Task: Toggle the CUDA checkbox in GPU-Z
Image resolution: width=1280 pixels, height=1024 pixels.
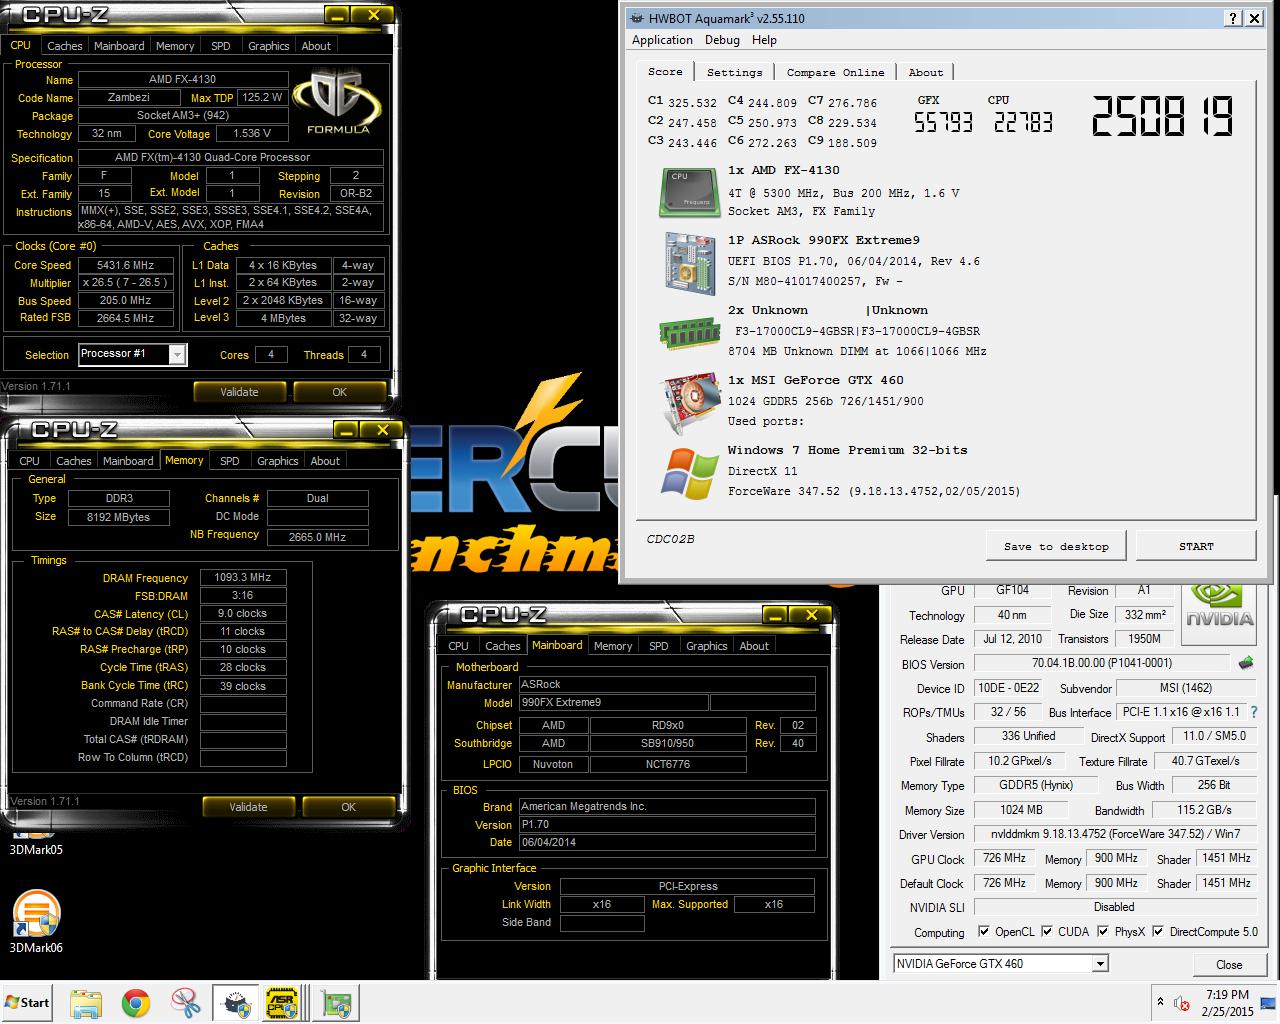Action: click(1047, 932)
